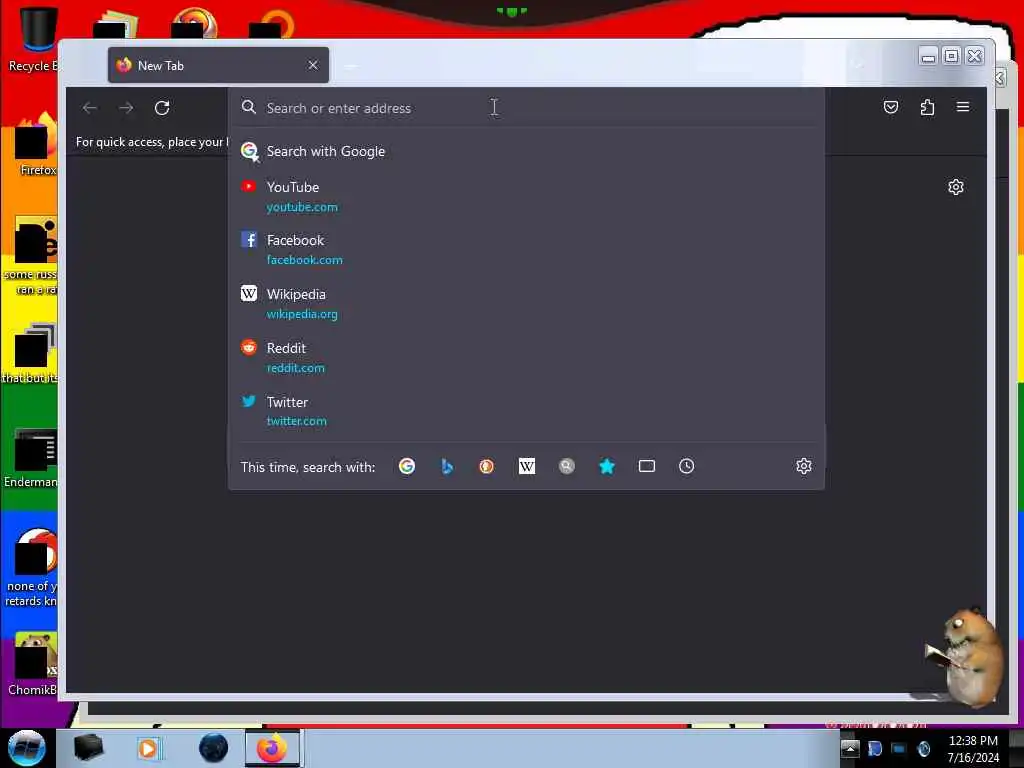Choose the Facebook suggestion row
The width and height of the screenshot is (1024, 768).
[526, 249]
